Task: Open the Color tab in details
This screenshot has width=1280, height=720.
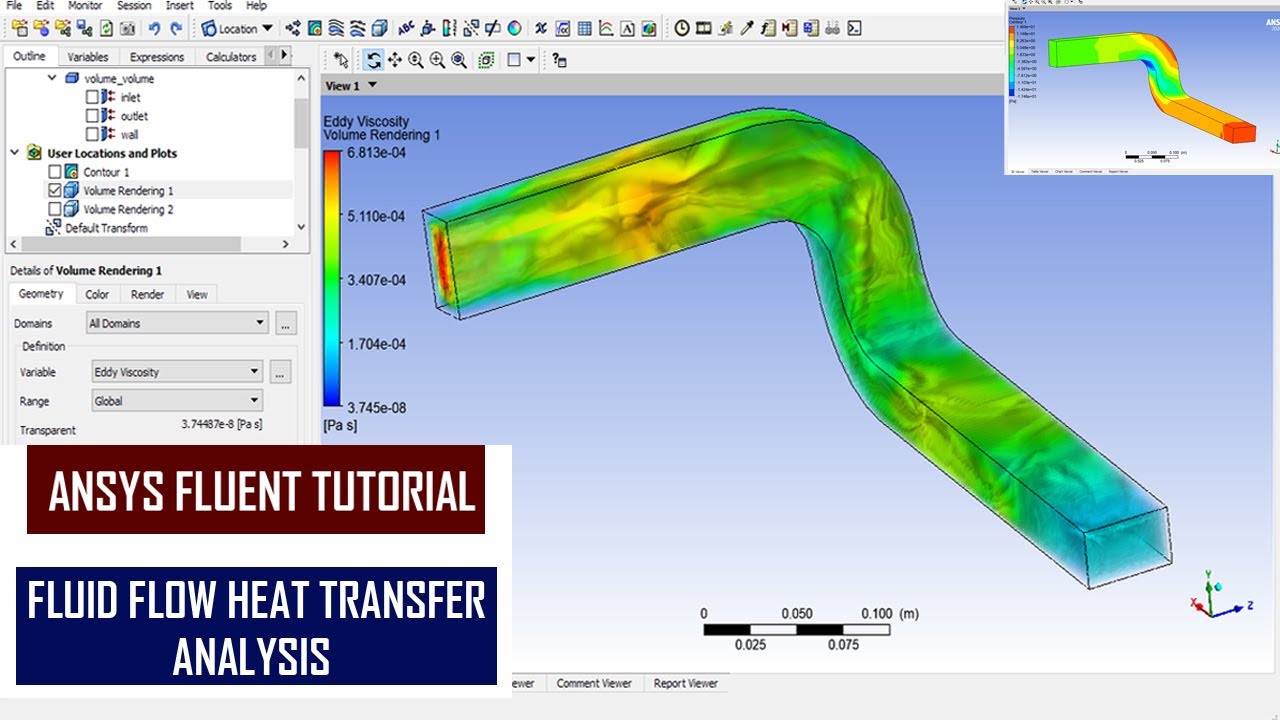Action: click(x=97, y=294)
